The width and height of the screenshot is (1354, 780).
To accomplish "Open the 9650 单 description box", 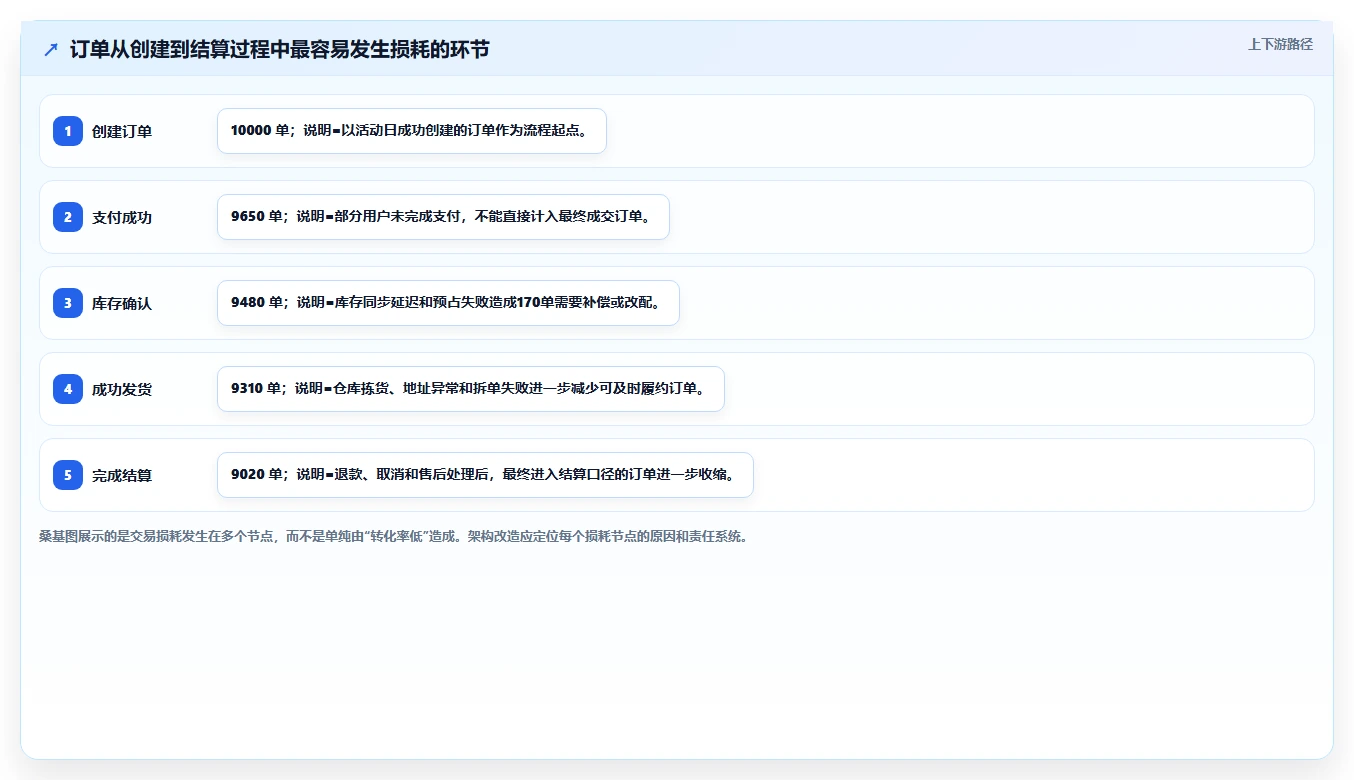I will (443, 217).
